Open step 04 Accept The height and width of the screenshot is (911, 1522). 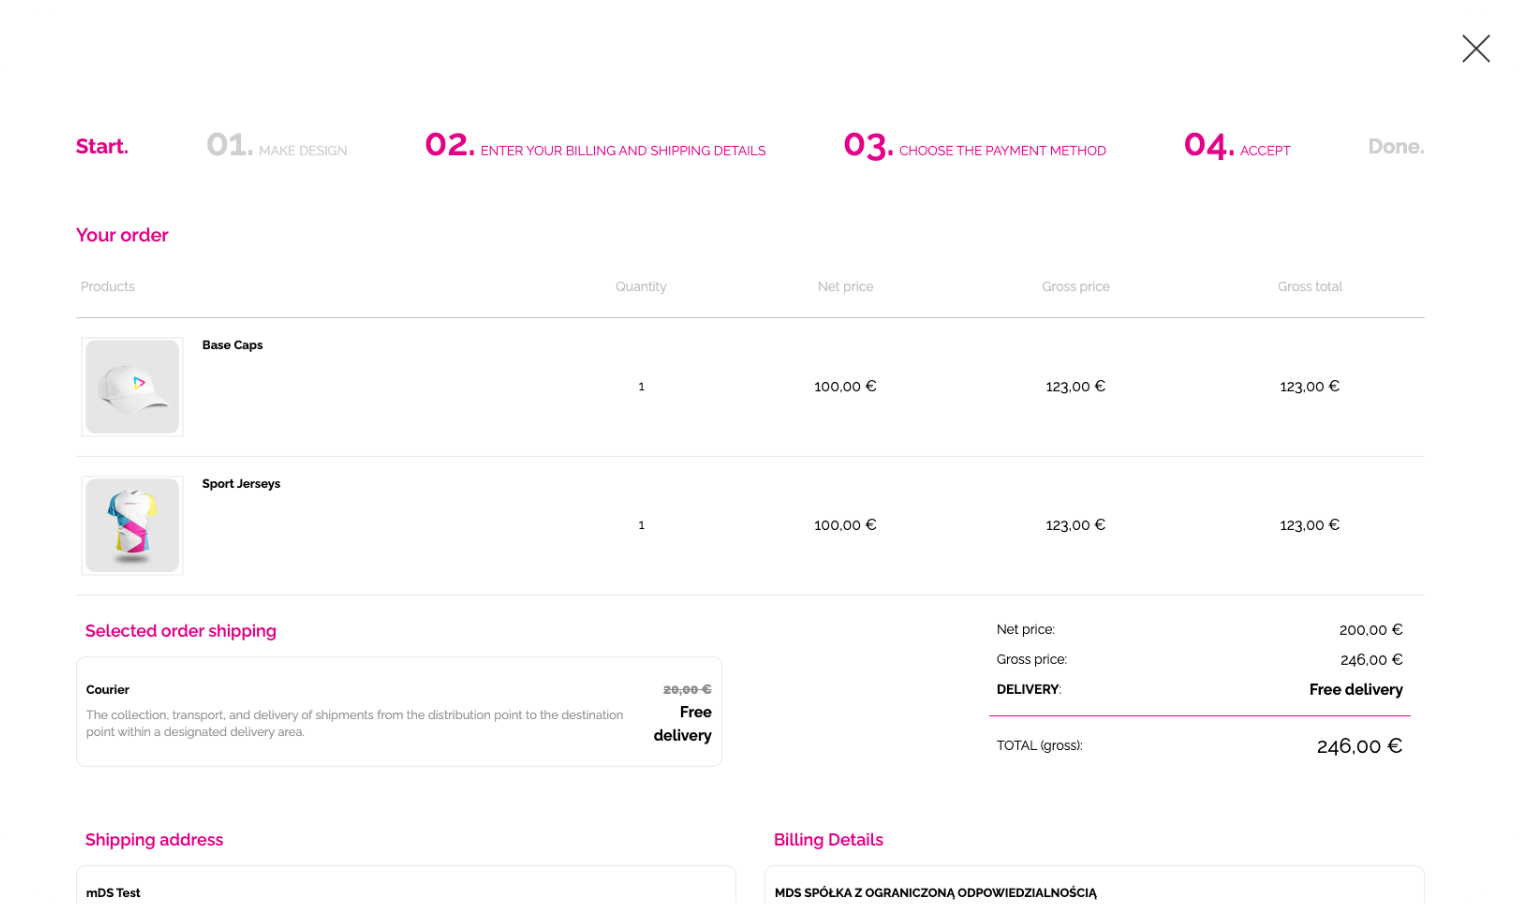pyautogui.click(x=1237, y=147)
